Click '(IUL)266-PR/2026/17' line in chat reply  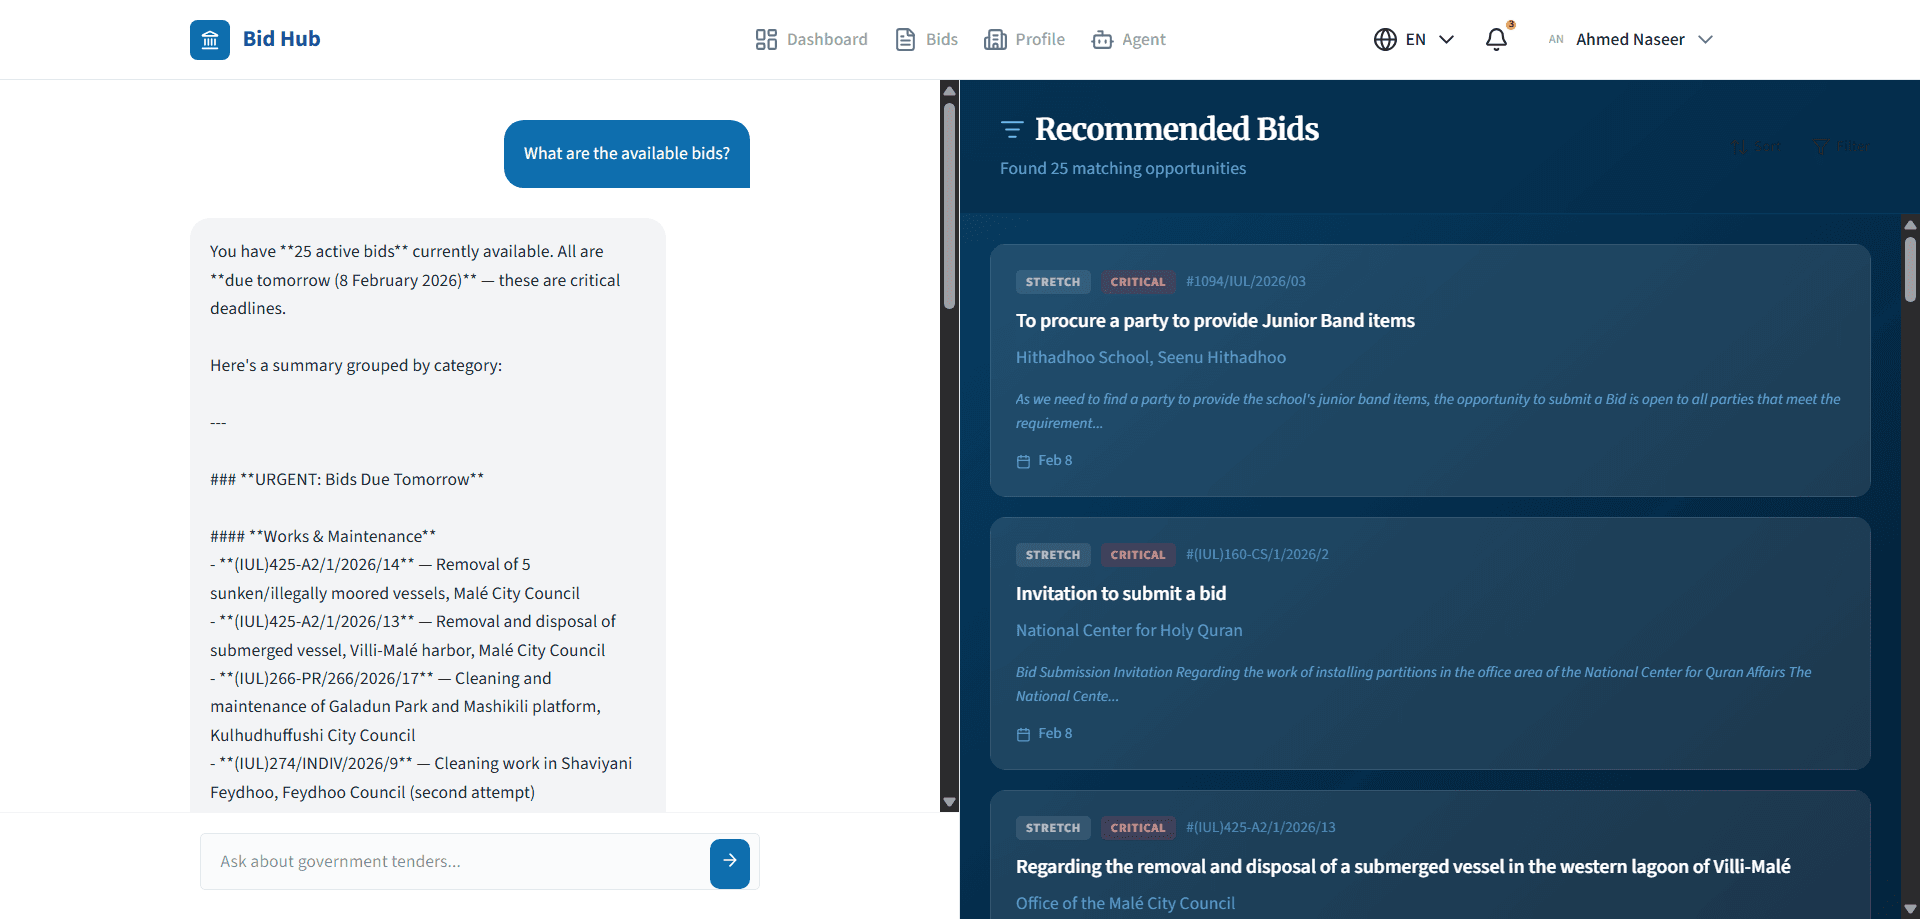point(380,679)
